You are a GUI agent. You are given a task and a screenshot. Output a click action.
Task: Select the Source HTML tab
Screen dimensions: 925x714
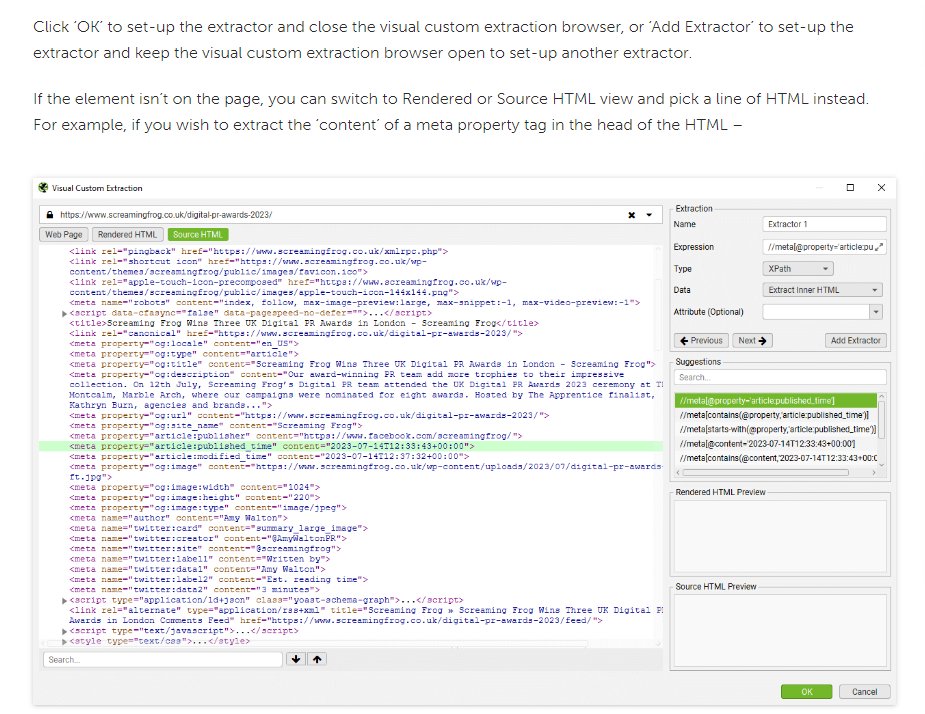pyautogui.click(x=198, y=234)
